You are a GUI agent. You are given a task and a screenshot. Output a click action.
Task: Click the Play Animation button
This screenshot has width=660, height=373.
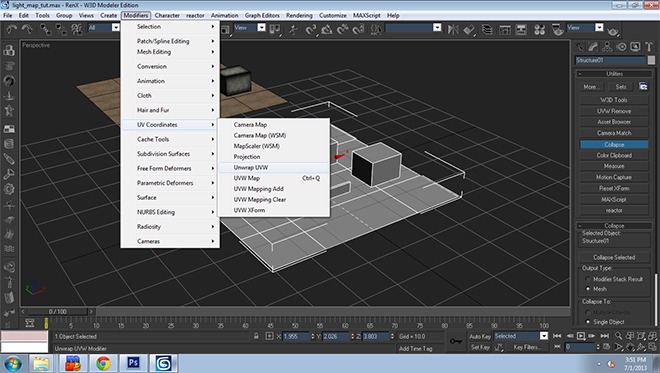click(581, 336)
